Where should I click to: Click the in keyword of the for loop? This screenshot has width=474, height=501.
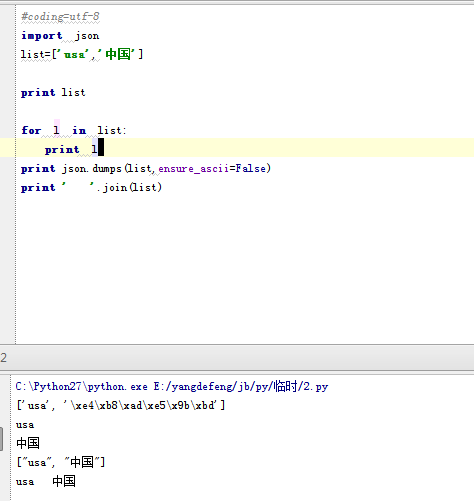[x=79, y=130]
